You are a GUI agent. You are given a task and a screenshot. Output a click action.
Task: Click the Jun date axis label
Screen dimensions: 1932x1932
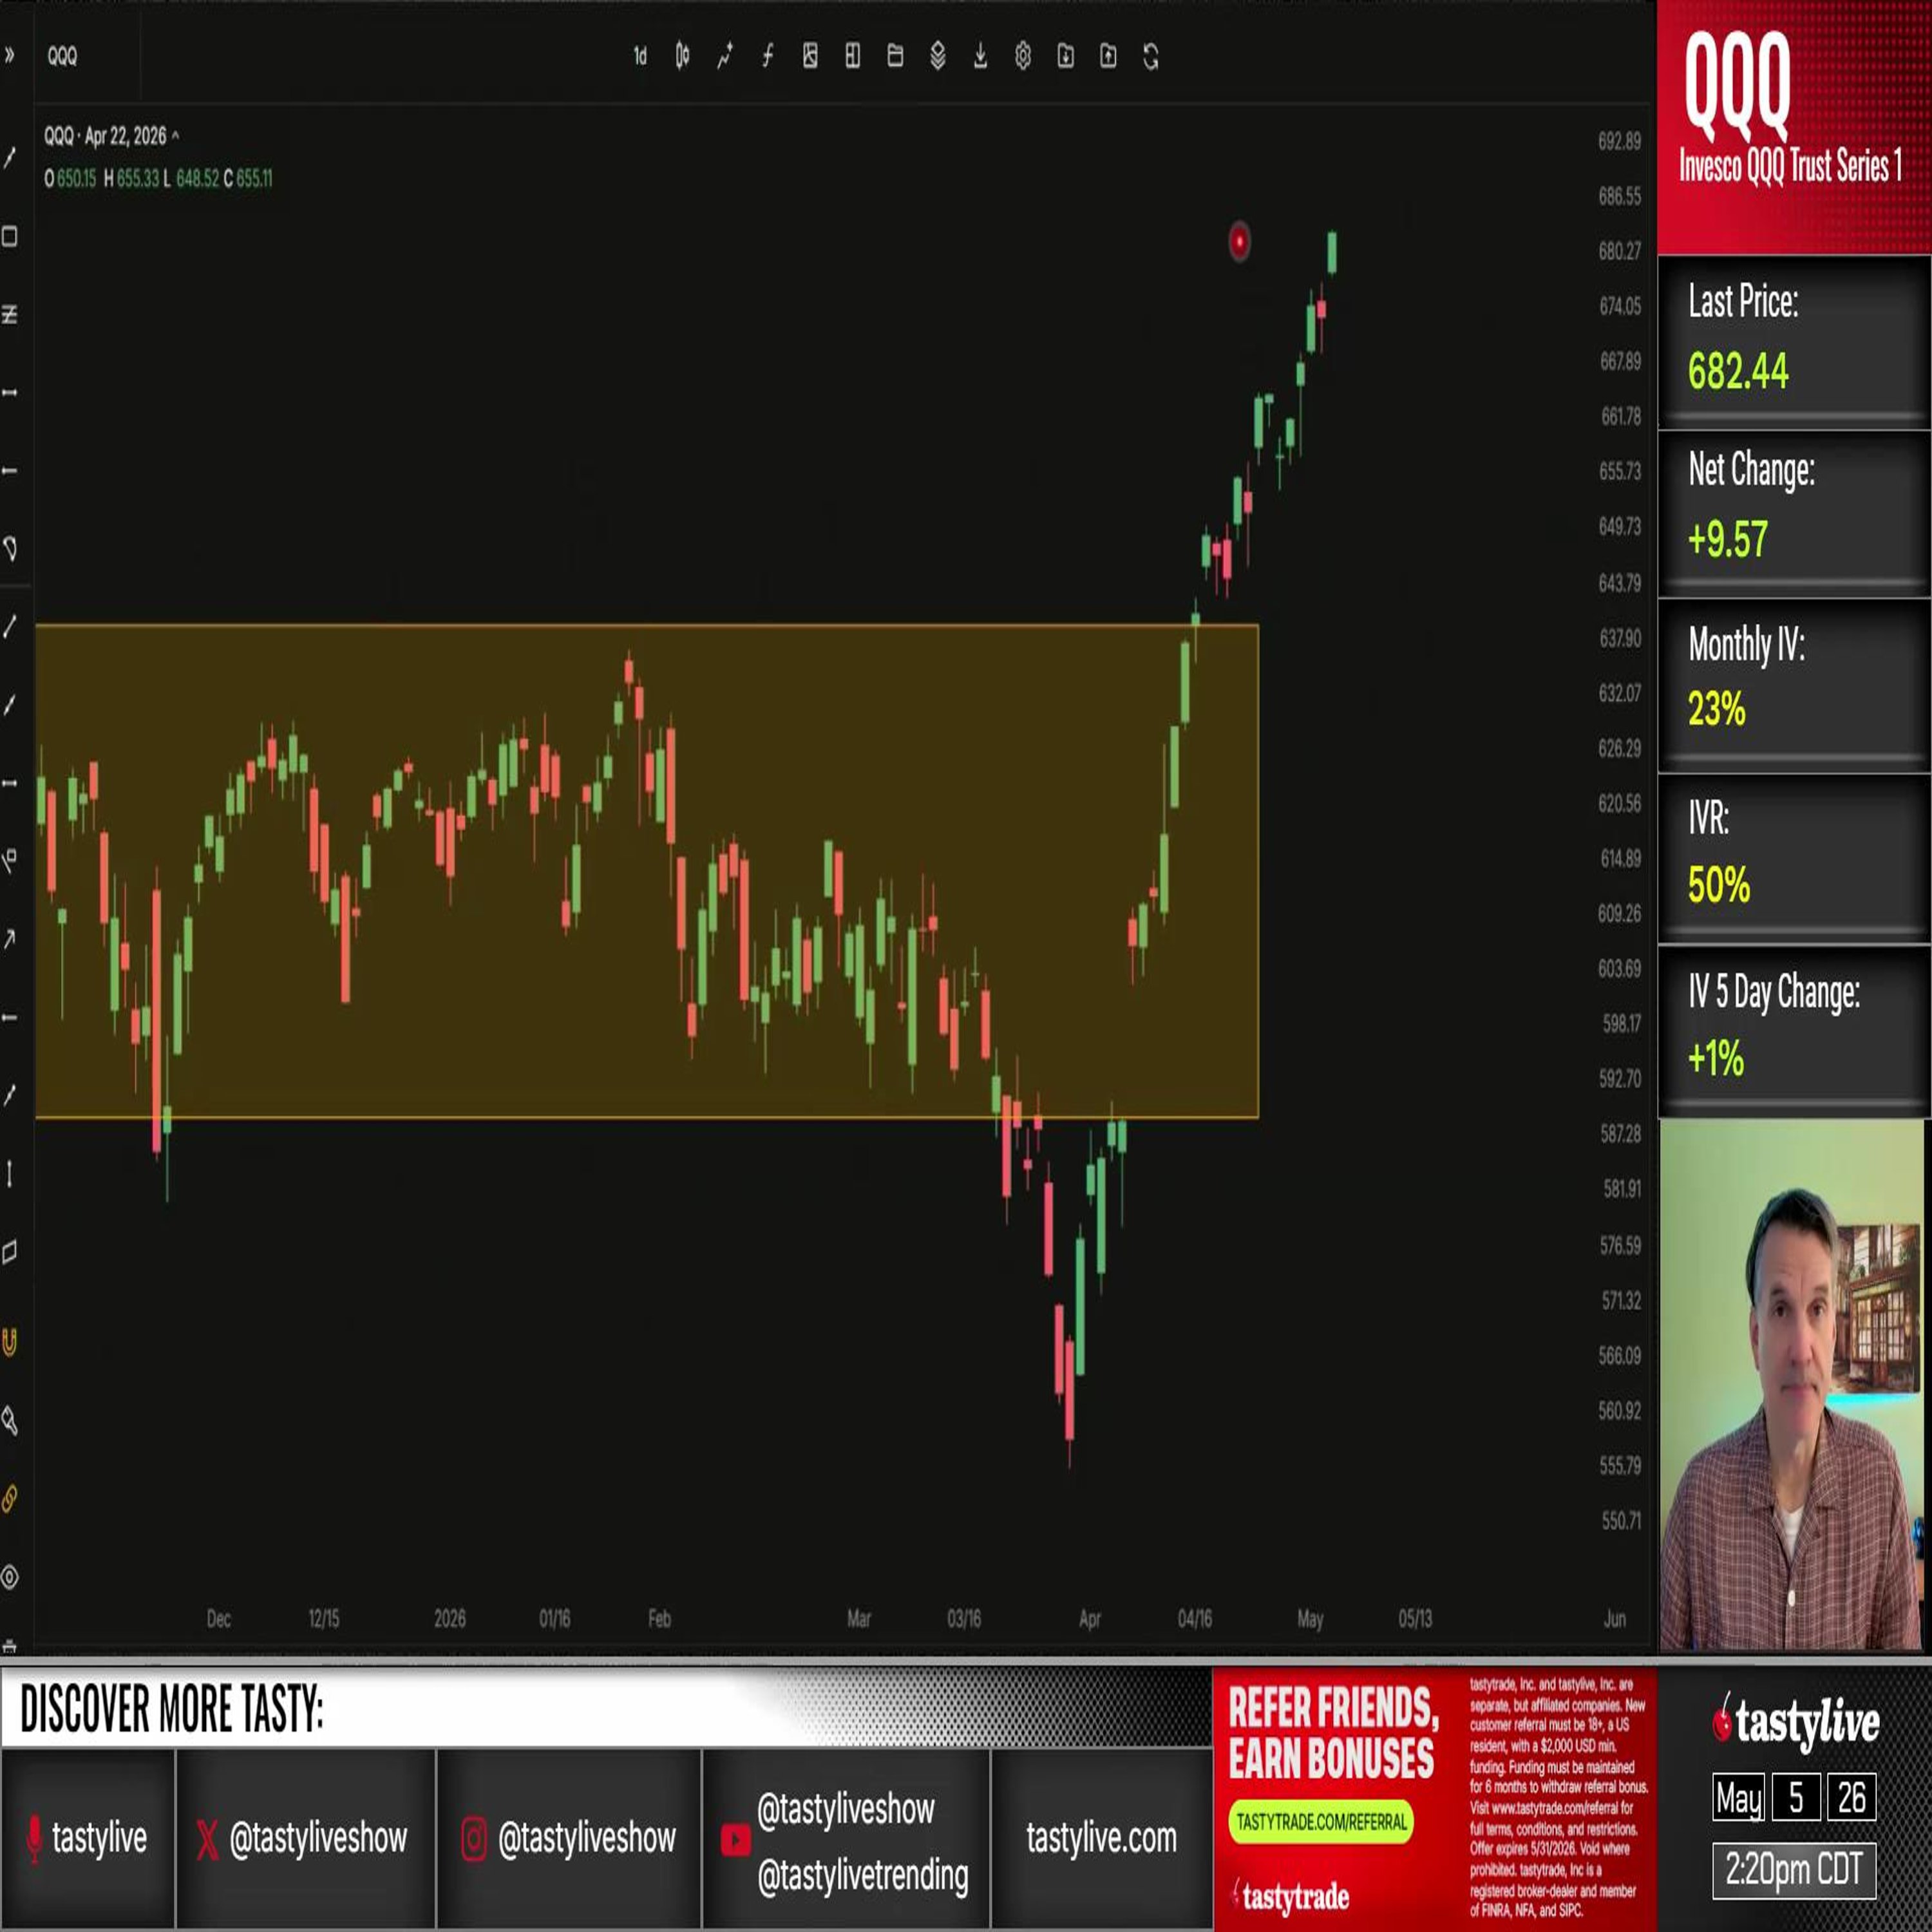tap(1615, 1618)
